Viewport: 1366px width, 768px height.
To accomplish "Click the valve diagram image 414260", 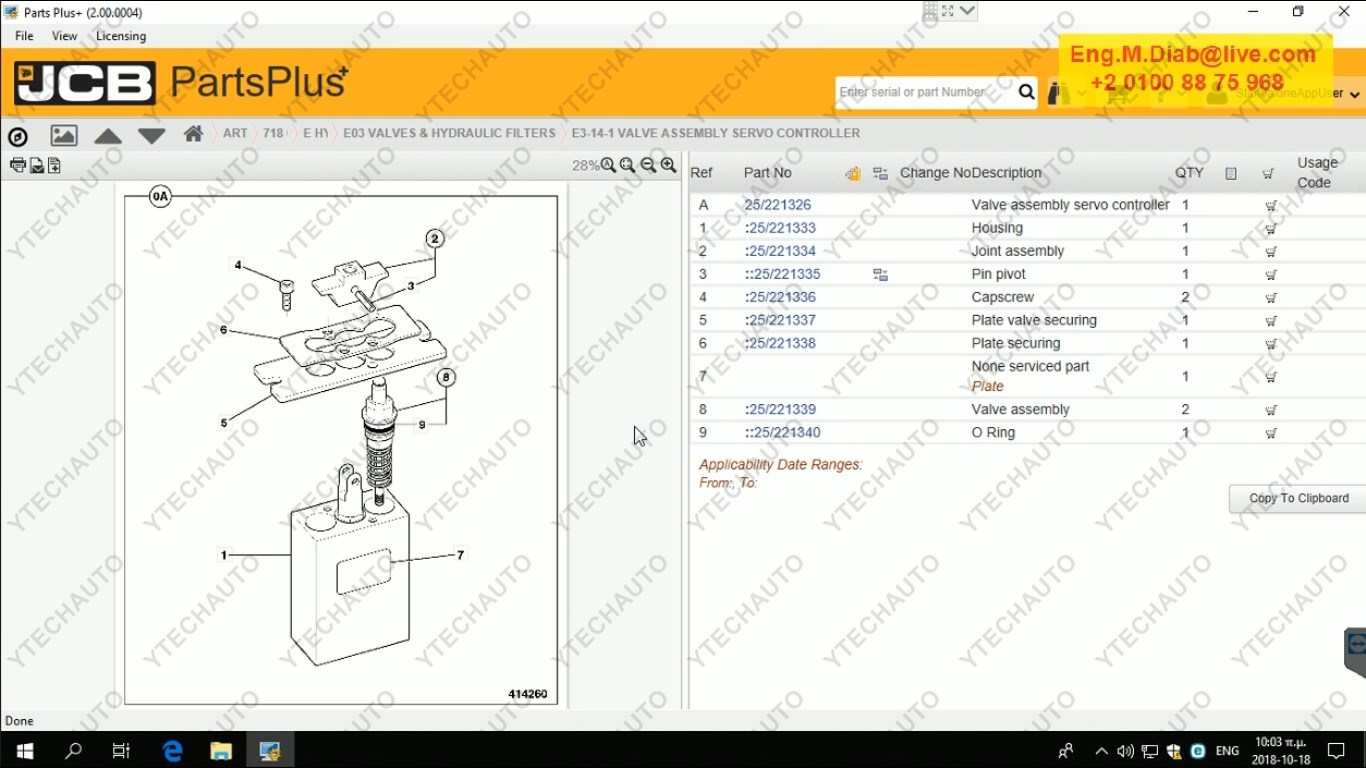I will pyautogui.click(x=341, y=450).
